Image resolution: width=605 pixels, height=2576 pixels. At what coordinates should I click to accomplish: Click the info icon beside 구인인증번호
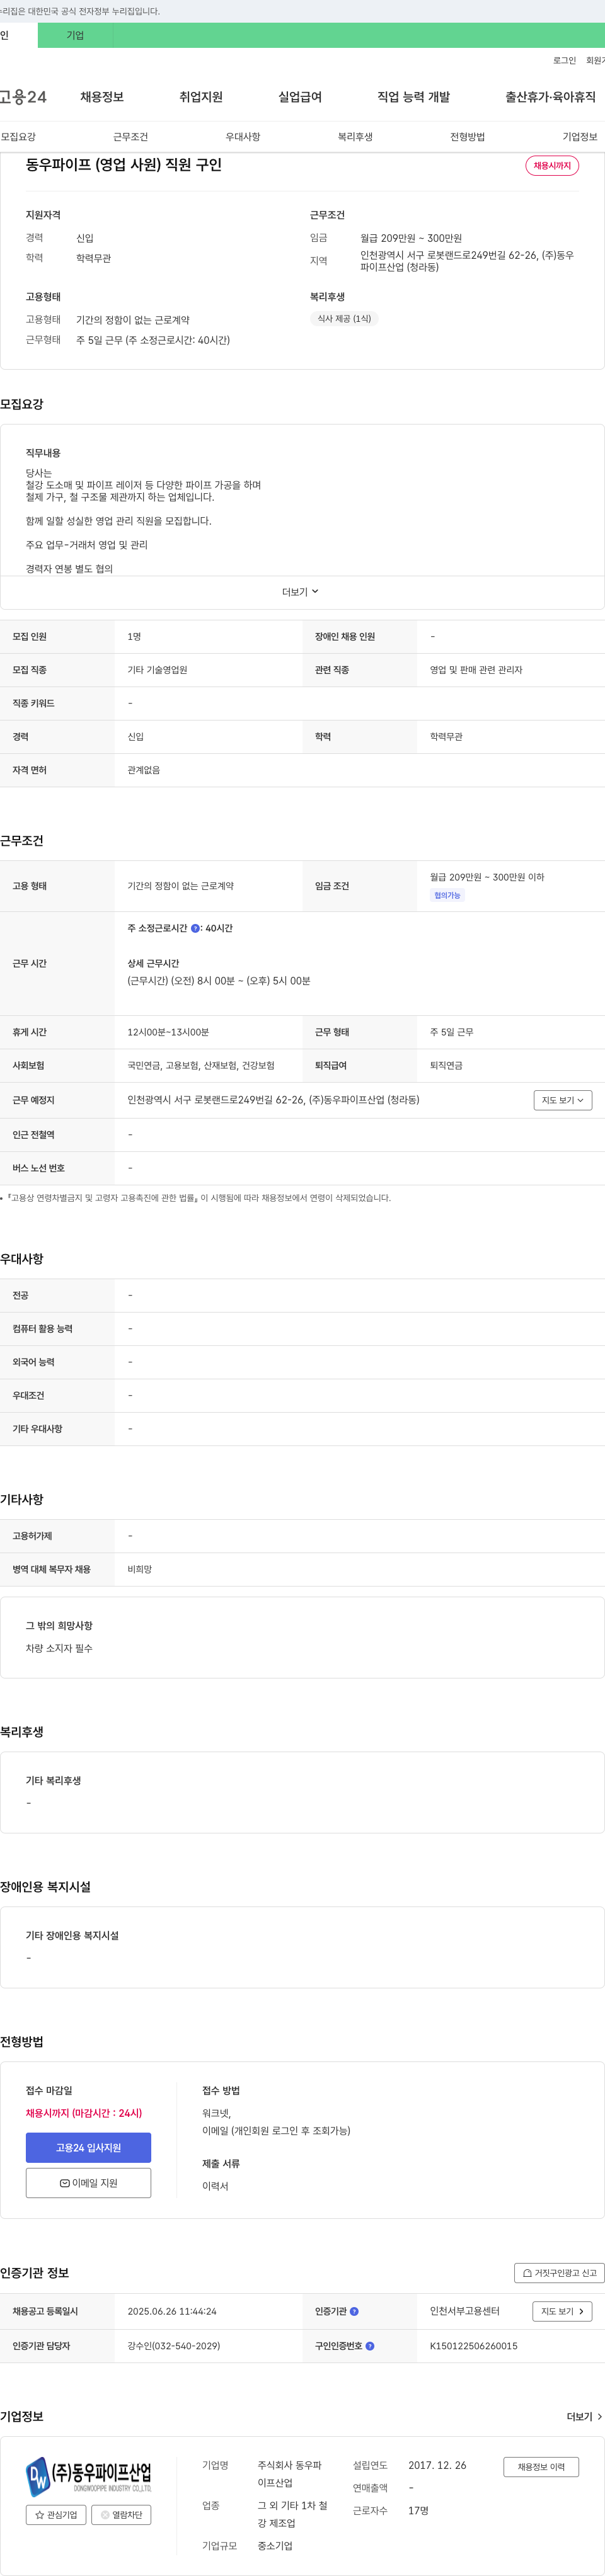(x=370, y=2345)
